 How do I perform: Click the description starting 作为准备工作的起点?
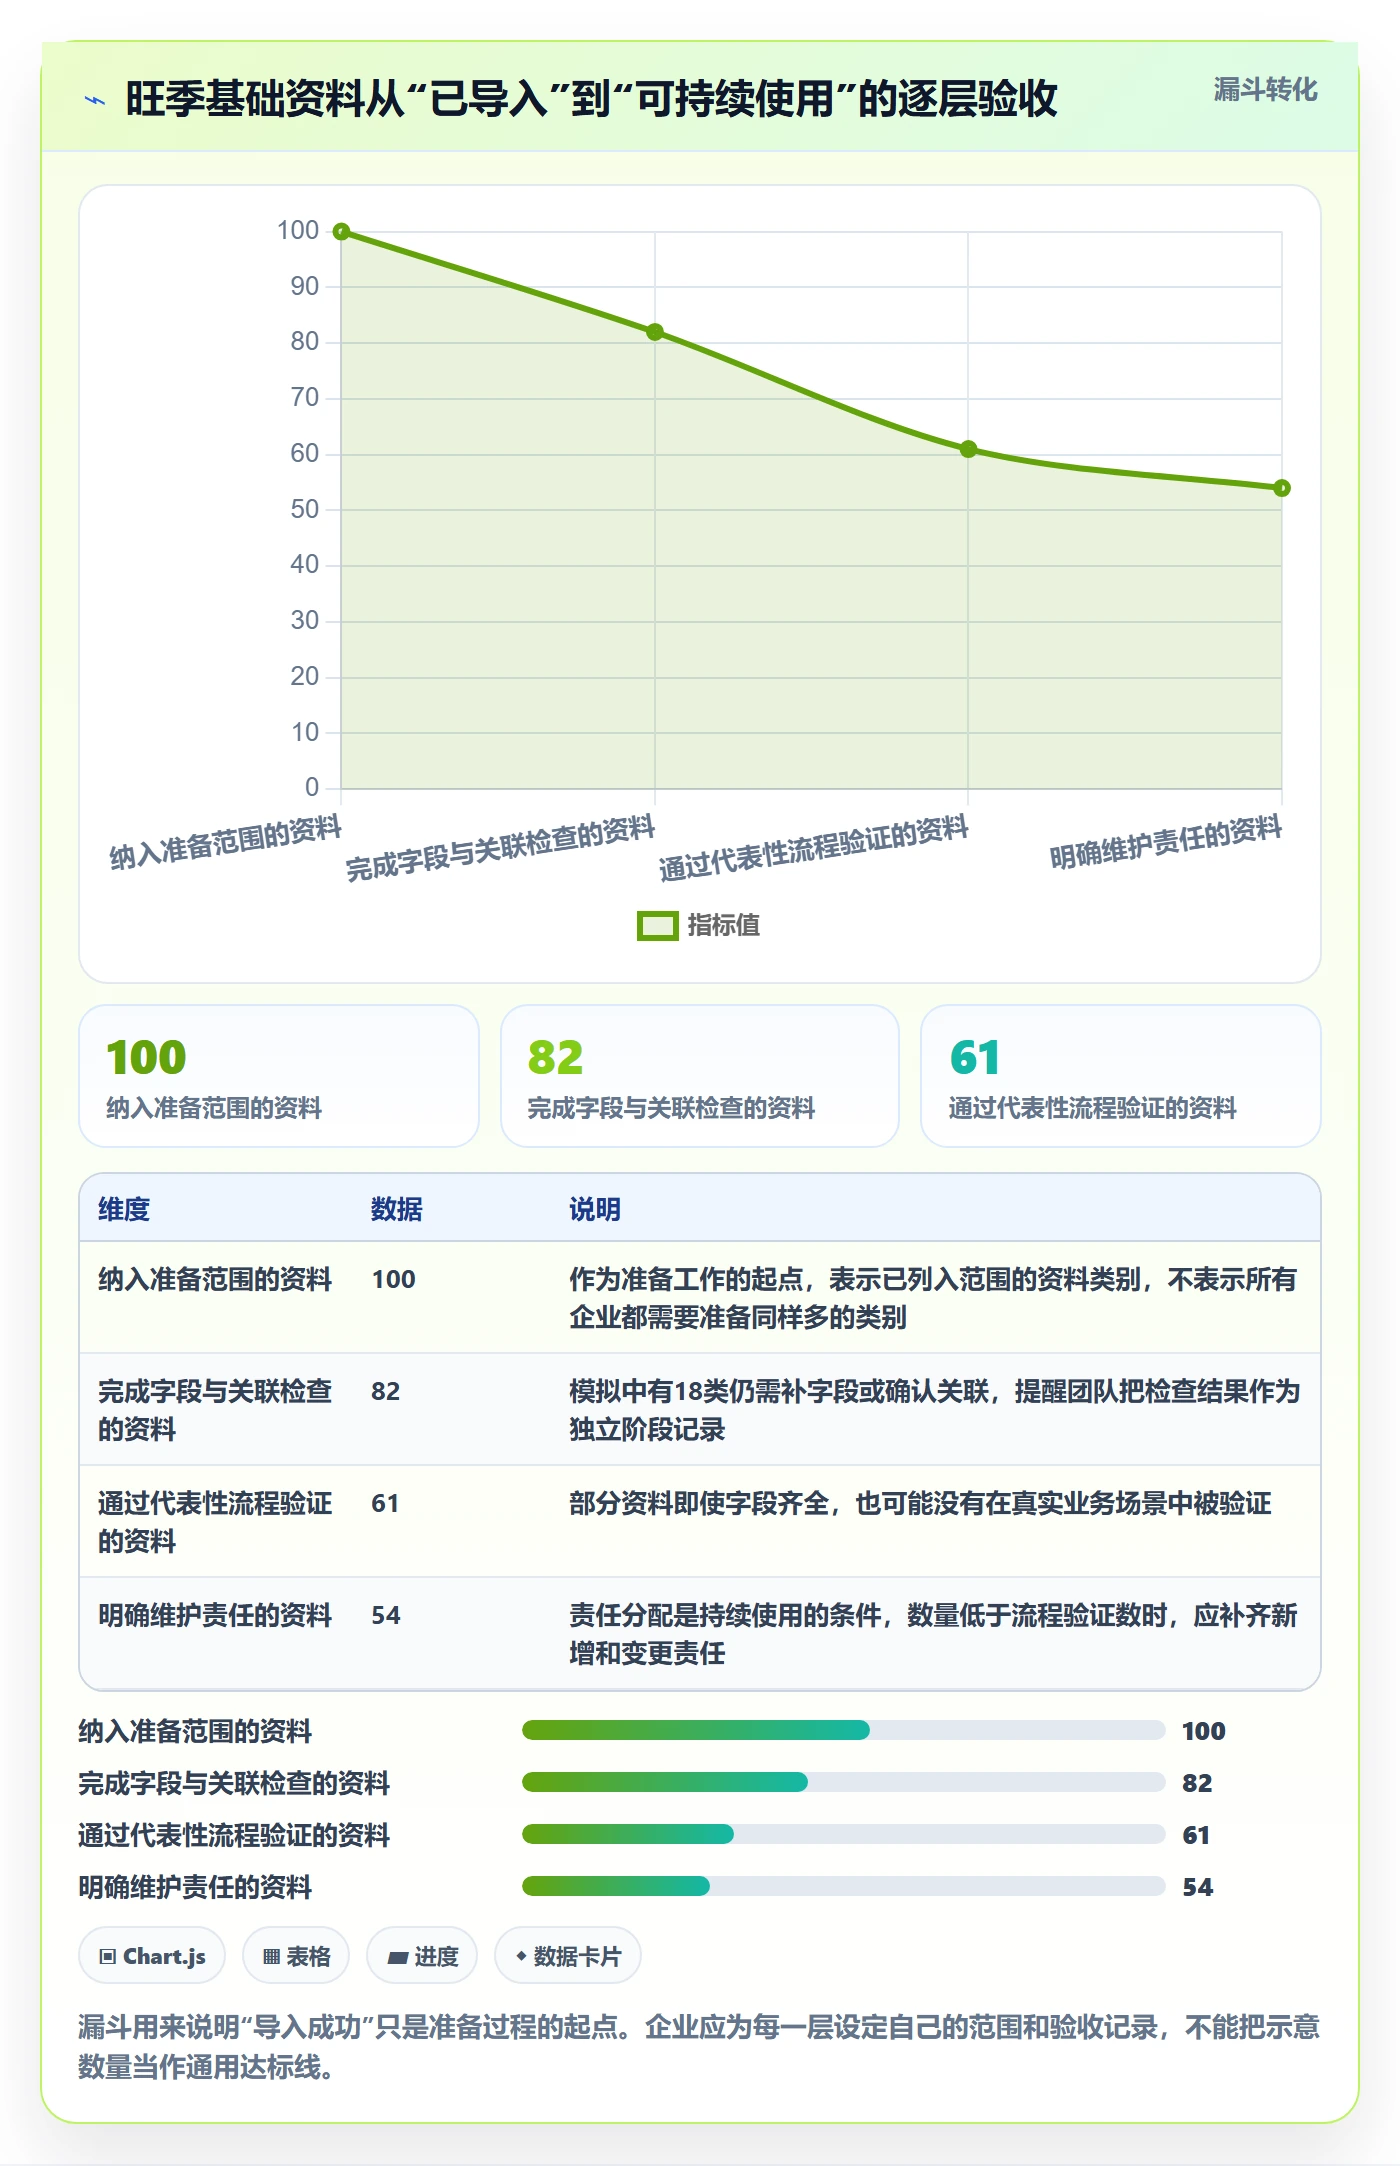tap(934, 1298)
